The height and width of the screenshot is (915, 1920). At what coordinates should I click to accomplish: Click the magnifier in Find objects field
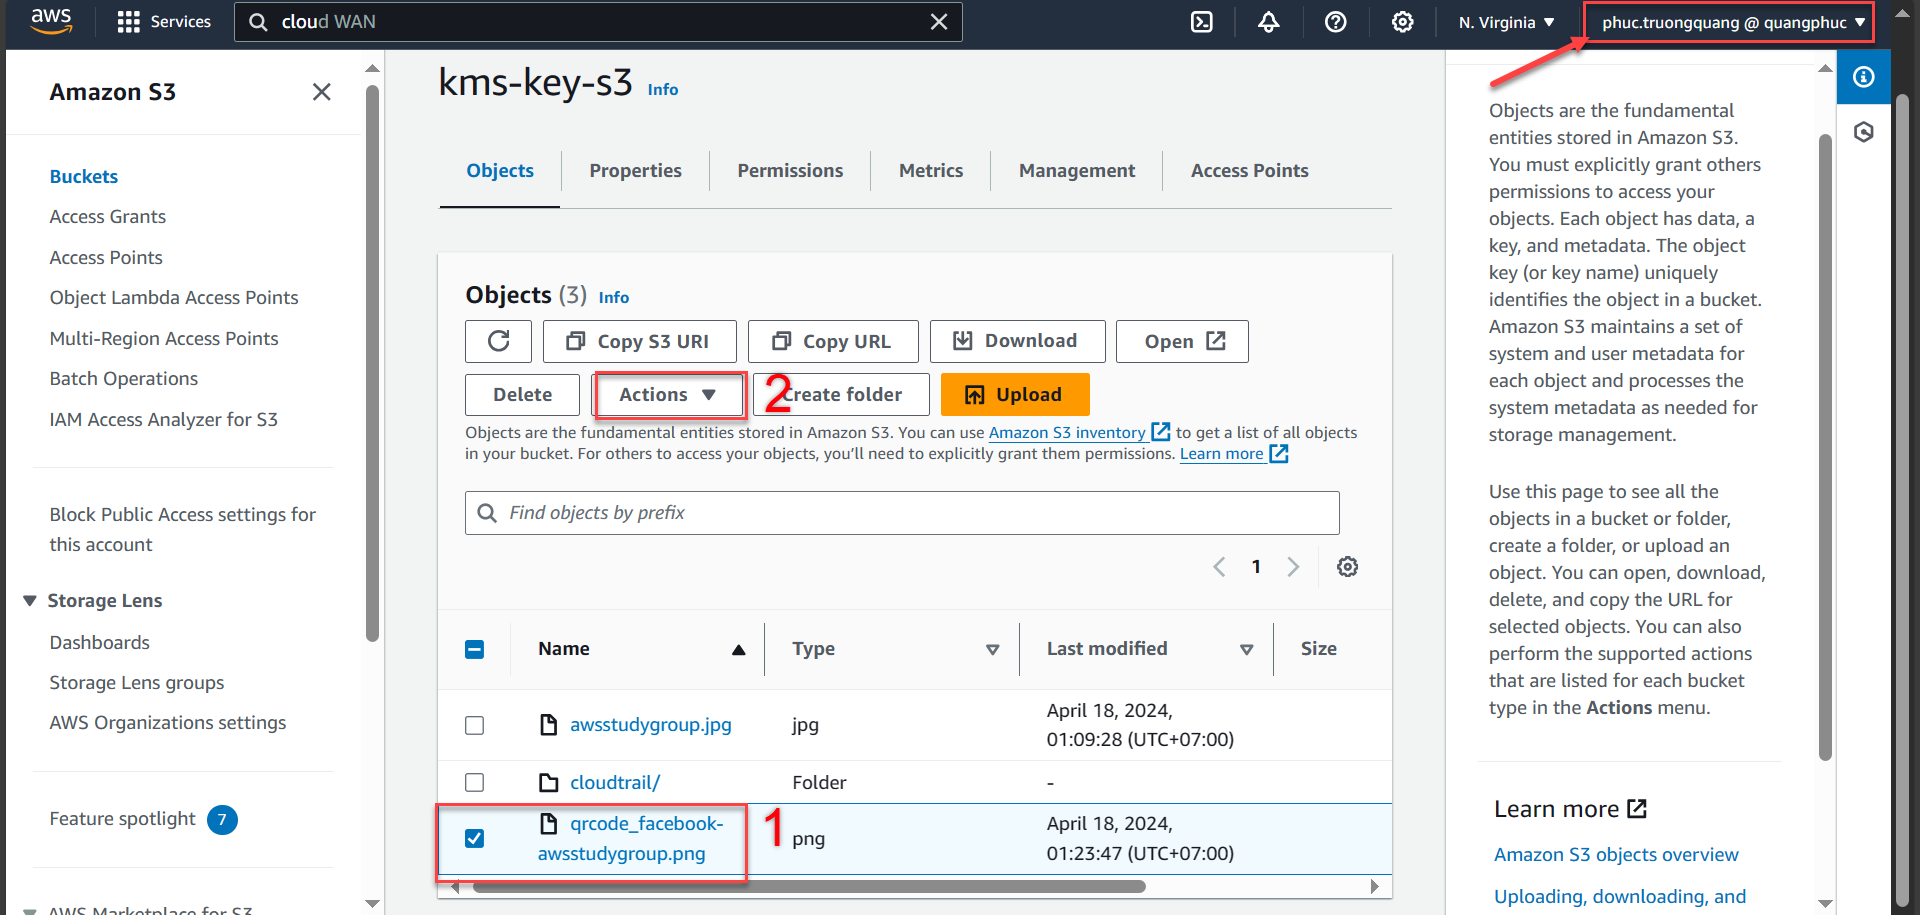pyautogui.click(x=487, y=513)
